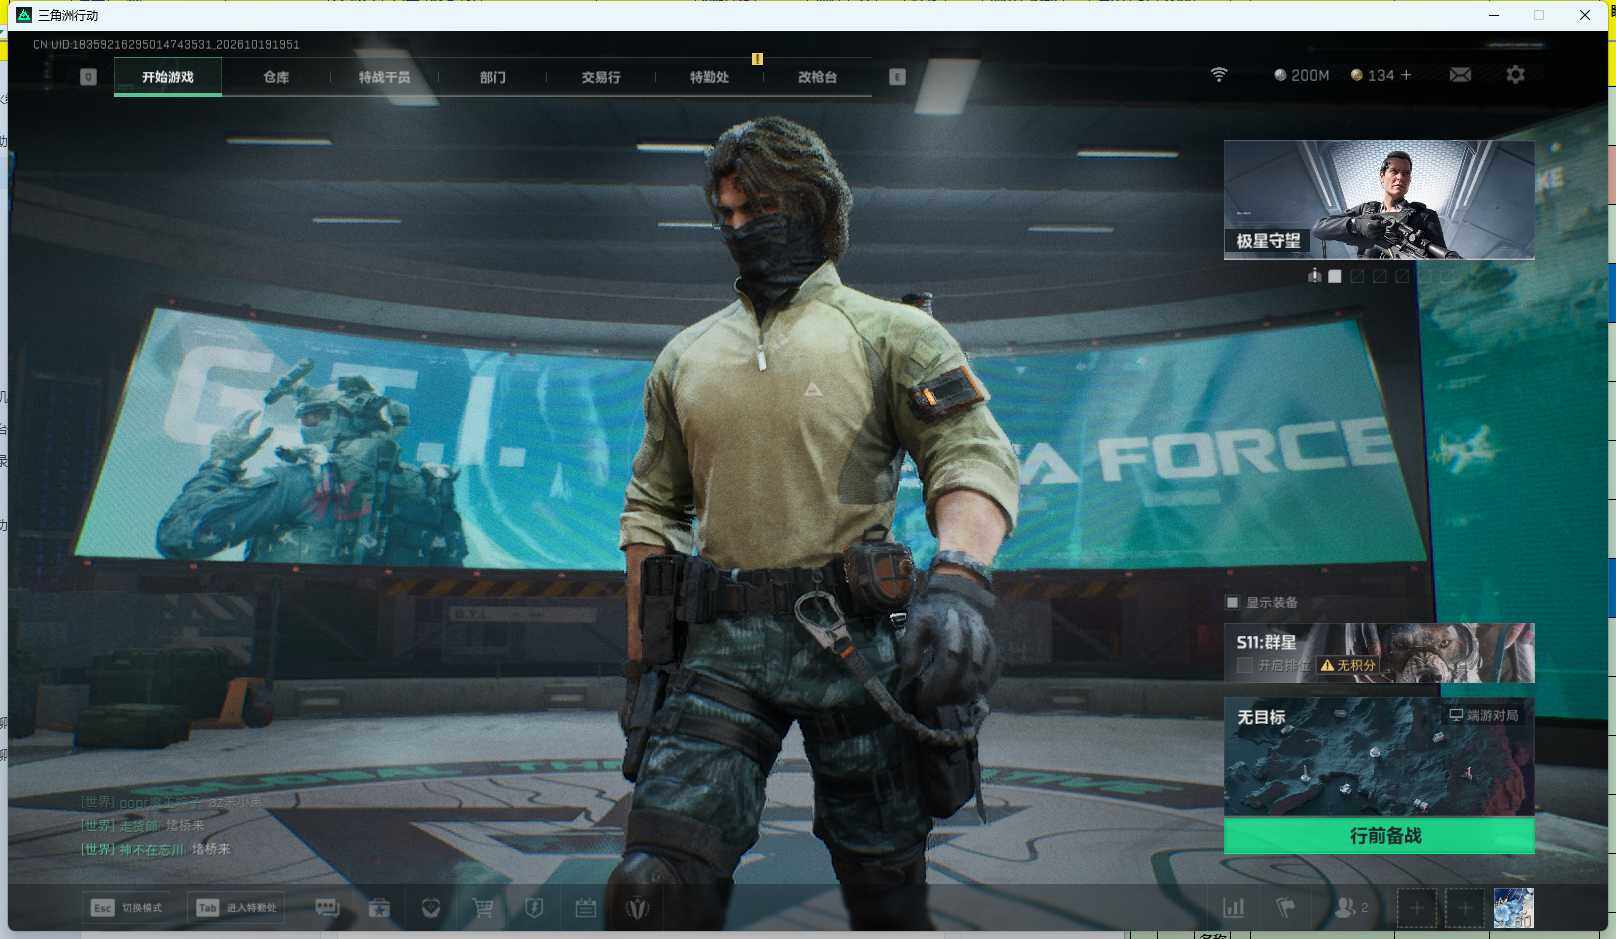The image size is (1616, 939).
Task: Open the flags icon in bottom bar
Action: click(x=1286, y=908)
